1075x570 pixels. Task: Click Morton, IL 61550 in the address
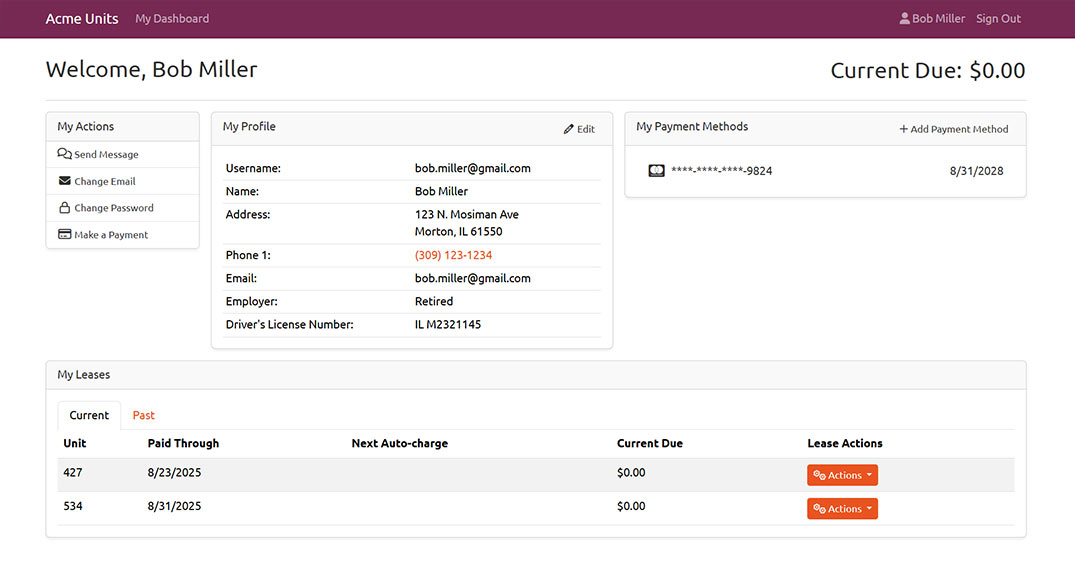click(x=459, y=232)
